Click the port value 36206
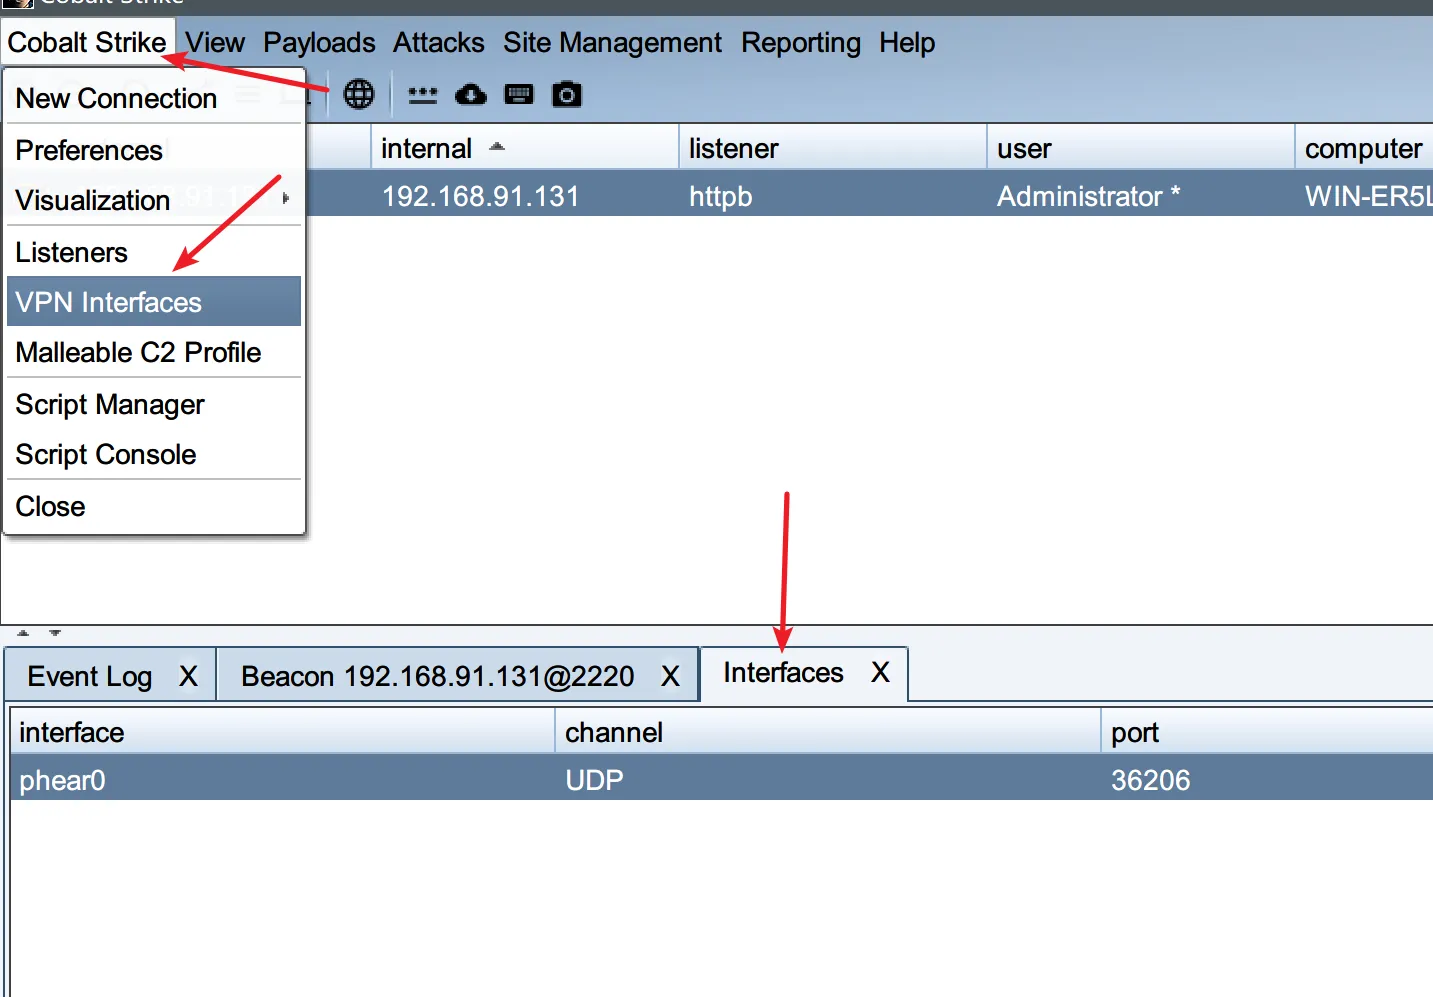The height and width of the screenshot is (997, 1433). pos(1151,780)
